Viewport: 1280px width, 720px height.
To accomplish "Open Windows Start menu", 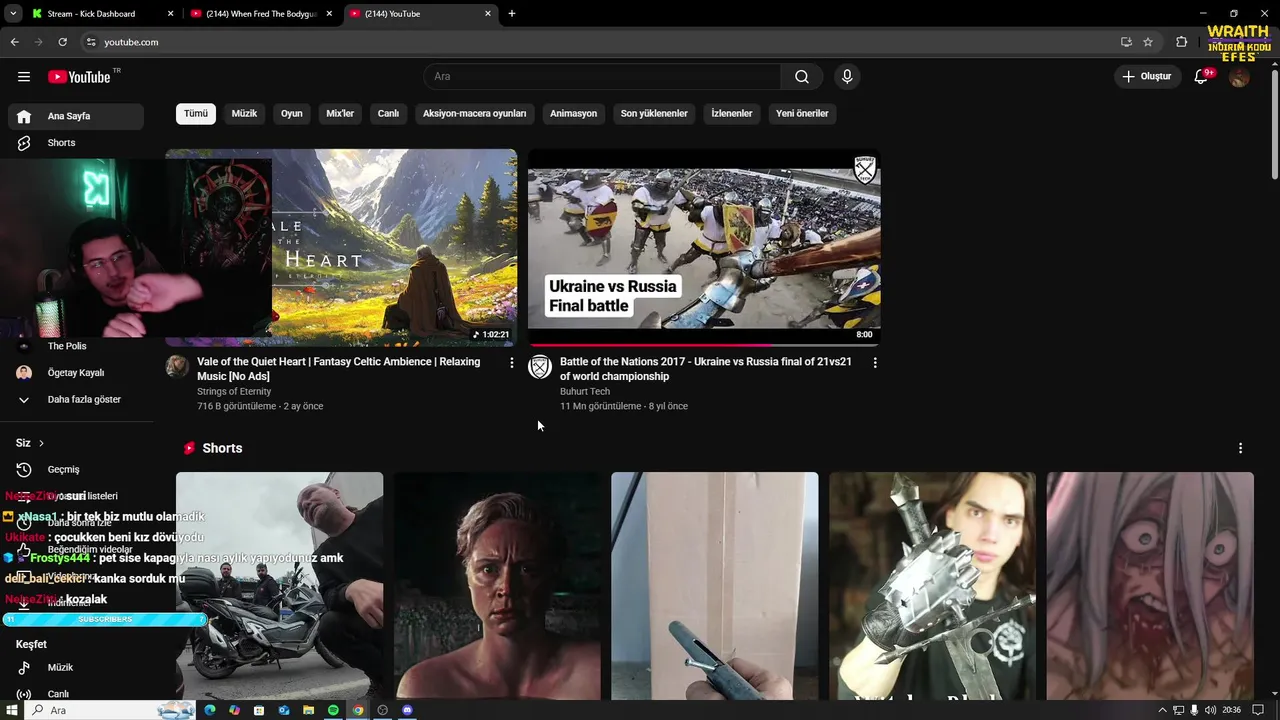I will pos(12,710).
